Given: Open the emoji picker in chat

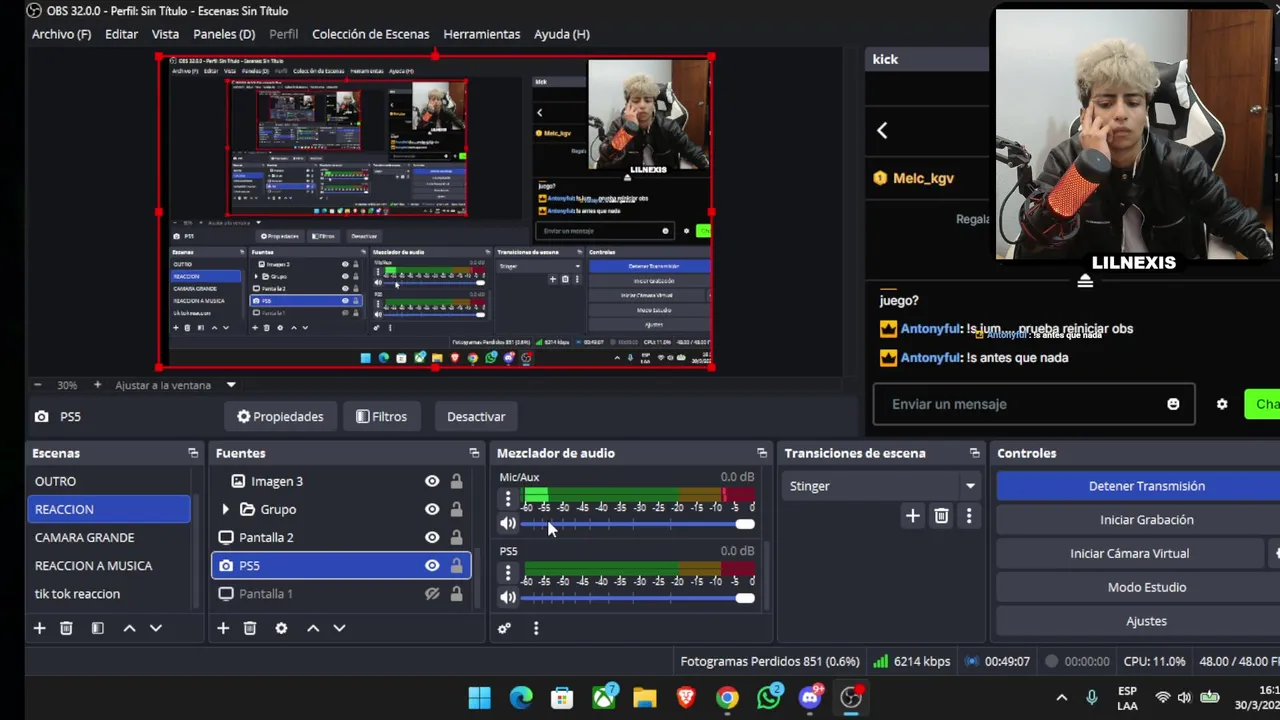Looking at the screenshot, I should (1173, 404).
